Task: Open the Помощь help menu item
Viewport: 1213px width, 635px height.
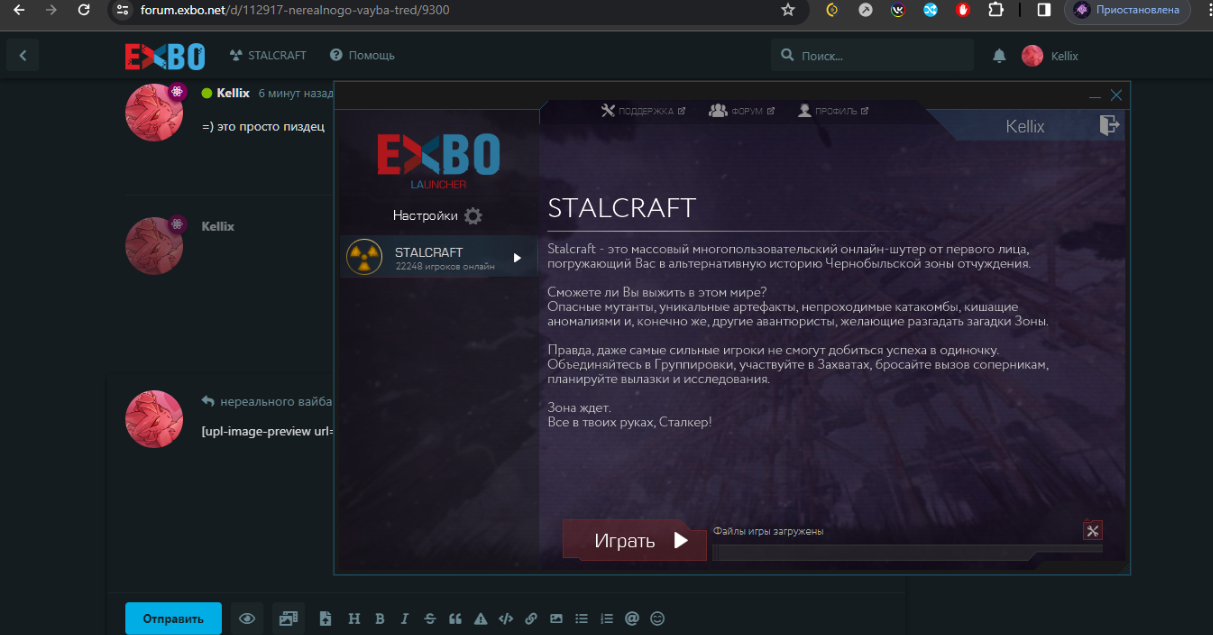Action: tap(362, 56)
